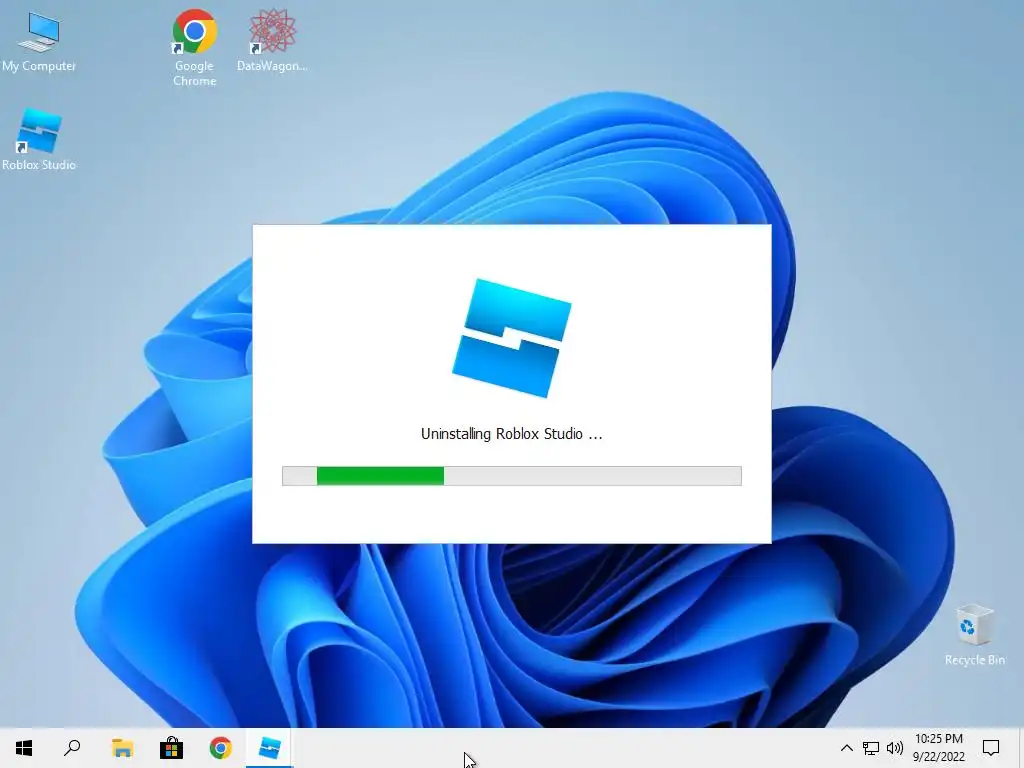Select the Google Chrome desktop shortcut
The image size is (1024, 768).
click(x=195, y=48)
